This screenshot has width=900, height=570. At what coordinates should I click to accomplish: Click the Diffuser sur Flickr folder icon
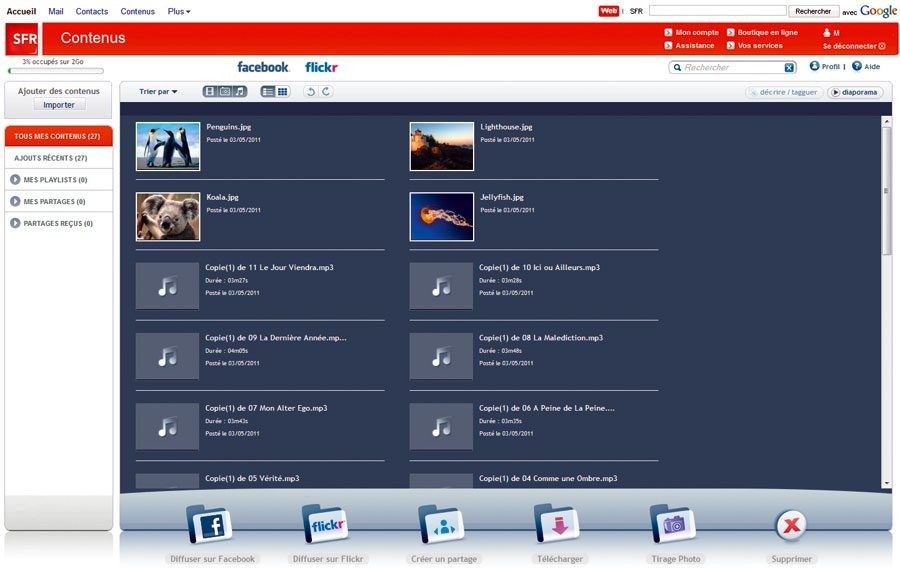[324, 524]
